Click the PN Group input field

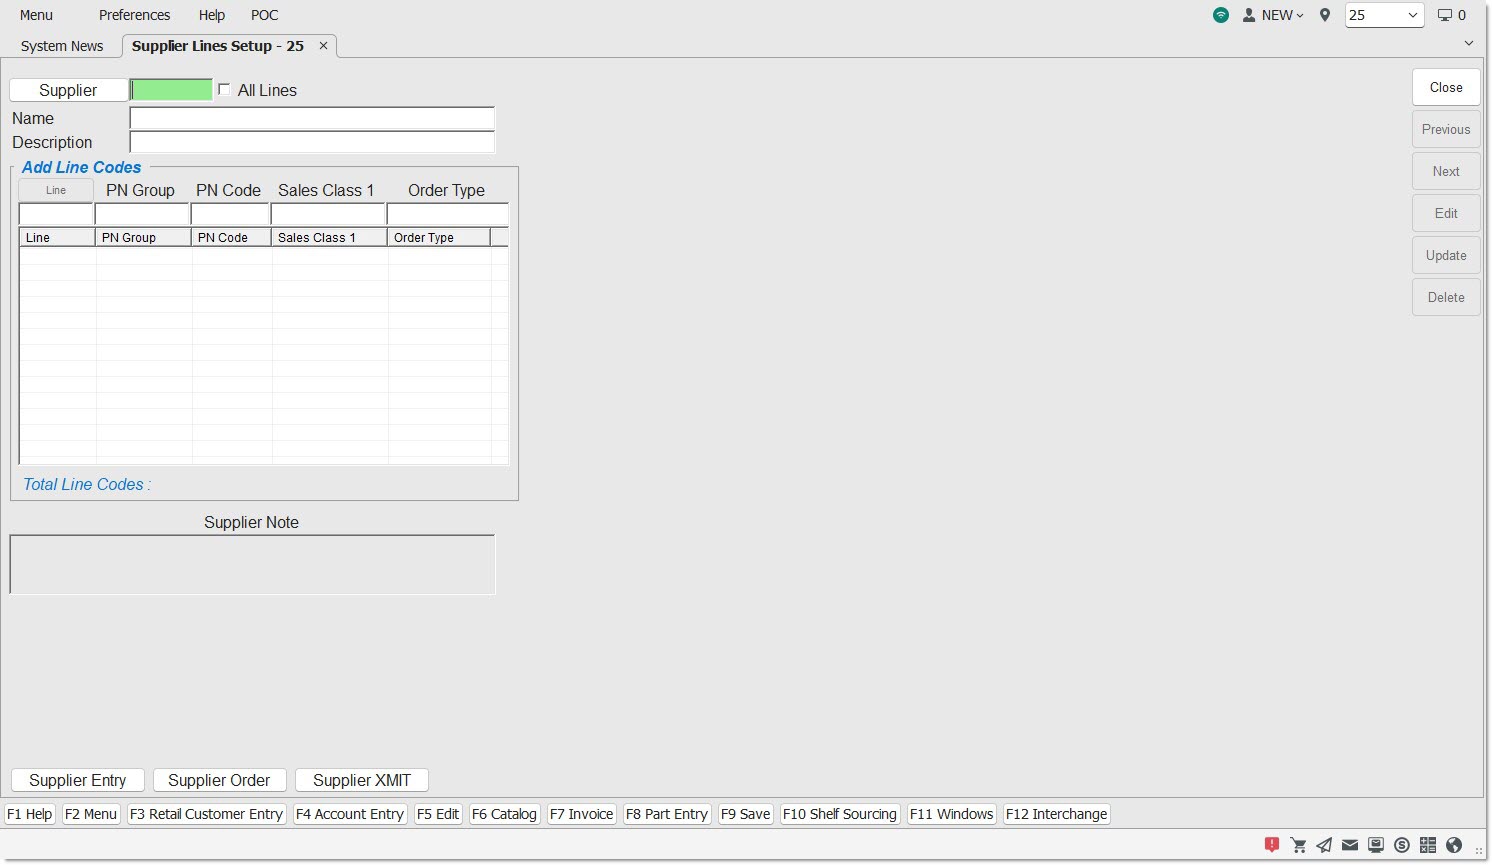click(x=142, y=214)
